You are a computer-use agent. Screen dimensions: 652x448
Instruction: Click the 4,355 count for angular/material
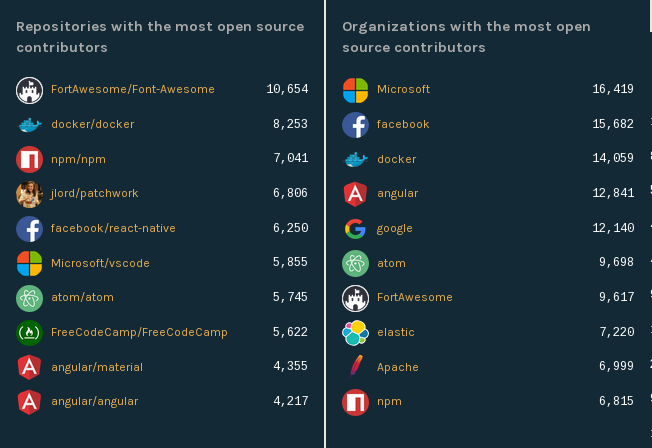point(291,366)
